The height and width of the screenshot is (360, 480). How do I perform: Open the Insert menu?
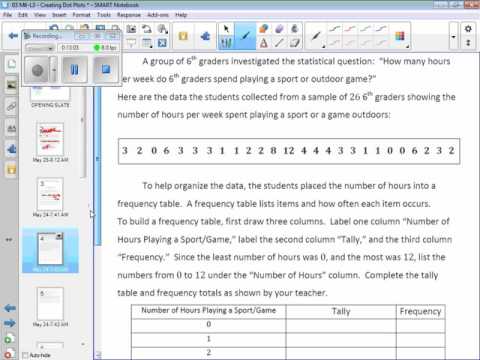[x=59, y=15]
